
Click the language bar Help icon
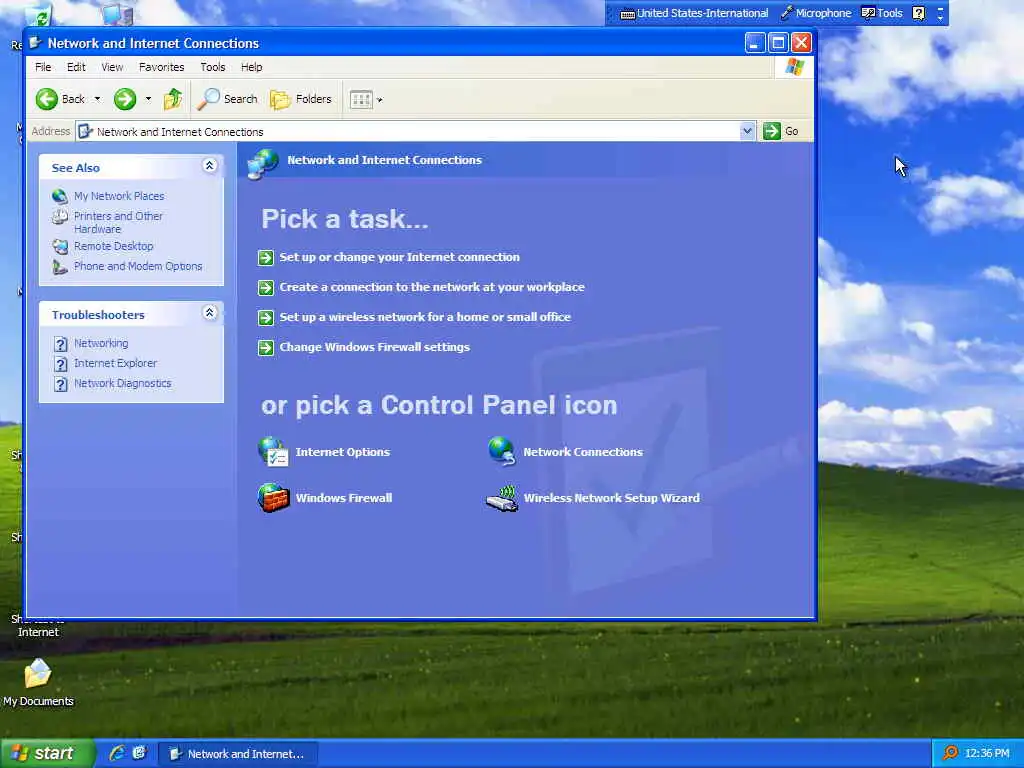(919, 13)
